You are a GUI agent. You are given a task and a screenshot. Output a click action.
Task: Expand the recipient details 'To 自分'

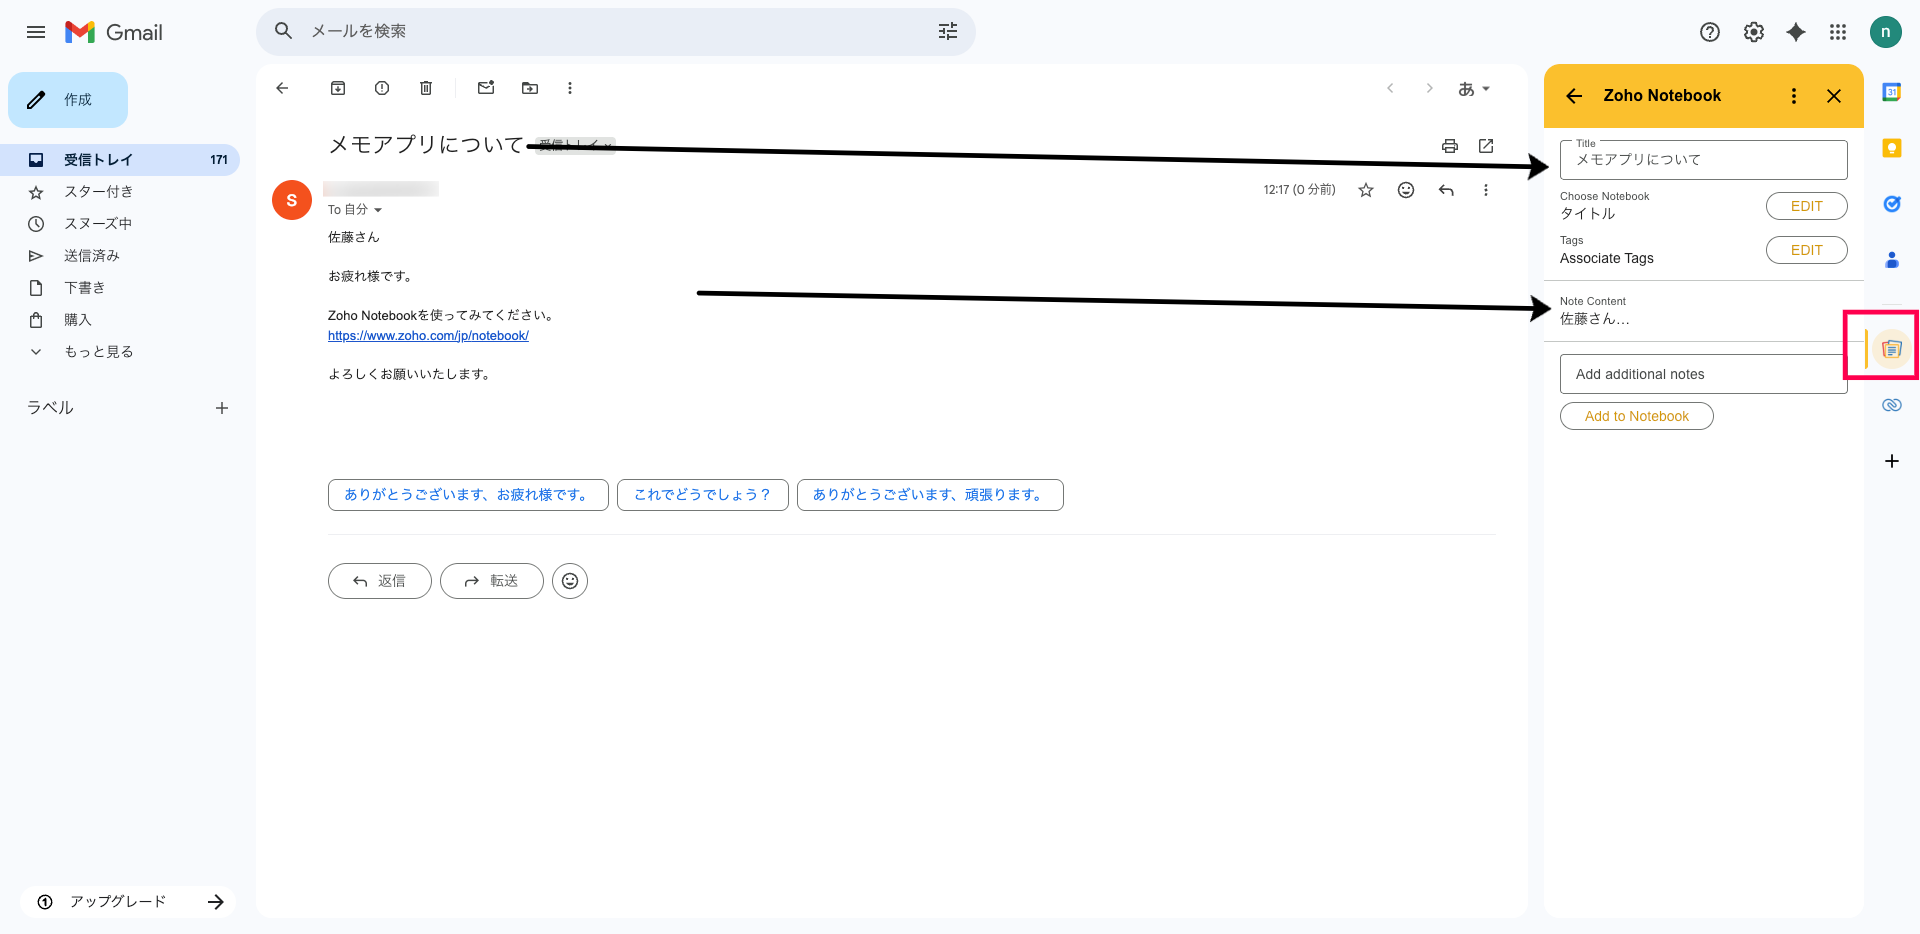tap(377, 210)
